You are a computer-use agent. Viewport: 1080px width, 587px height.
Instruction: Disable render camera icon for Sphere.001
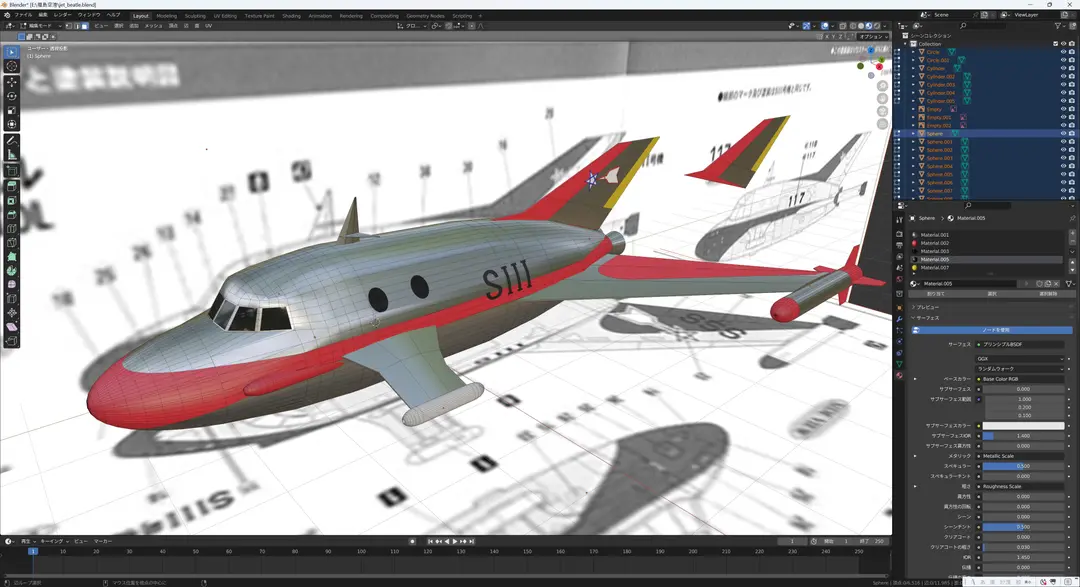click(1071, 142)
